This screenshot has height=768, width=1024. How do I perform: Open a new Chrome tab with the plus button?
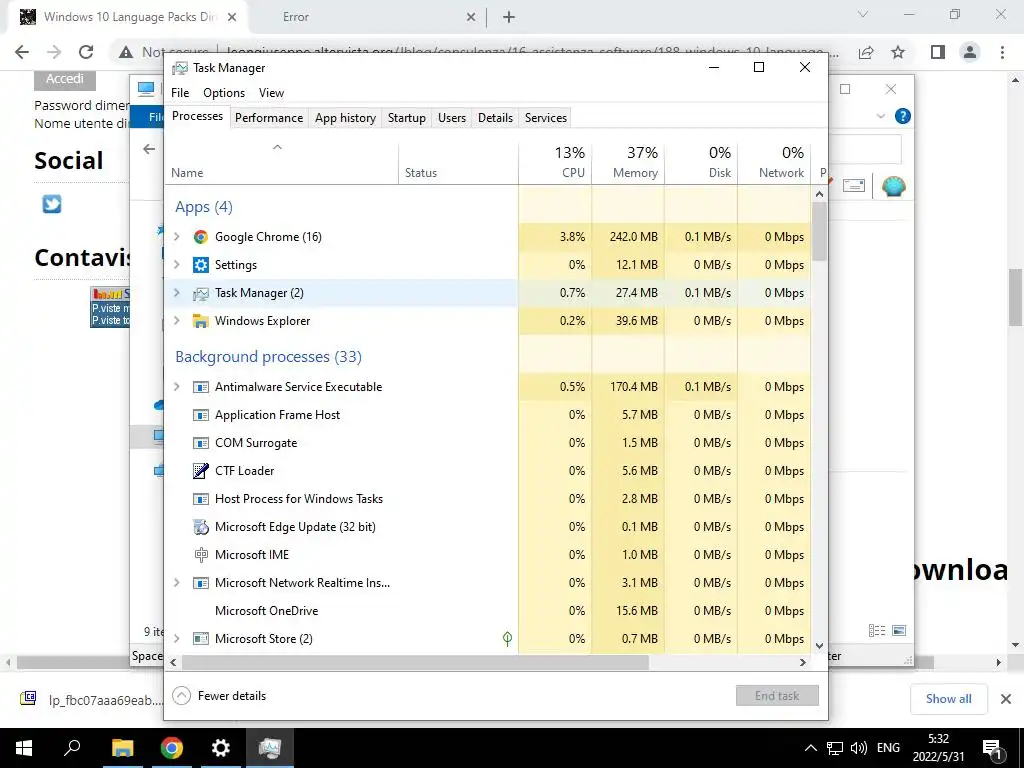point(509,17)
